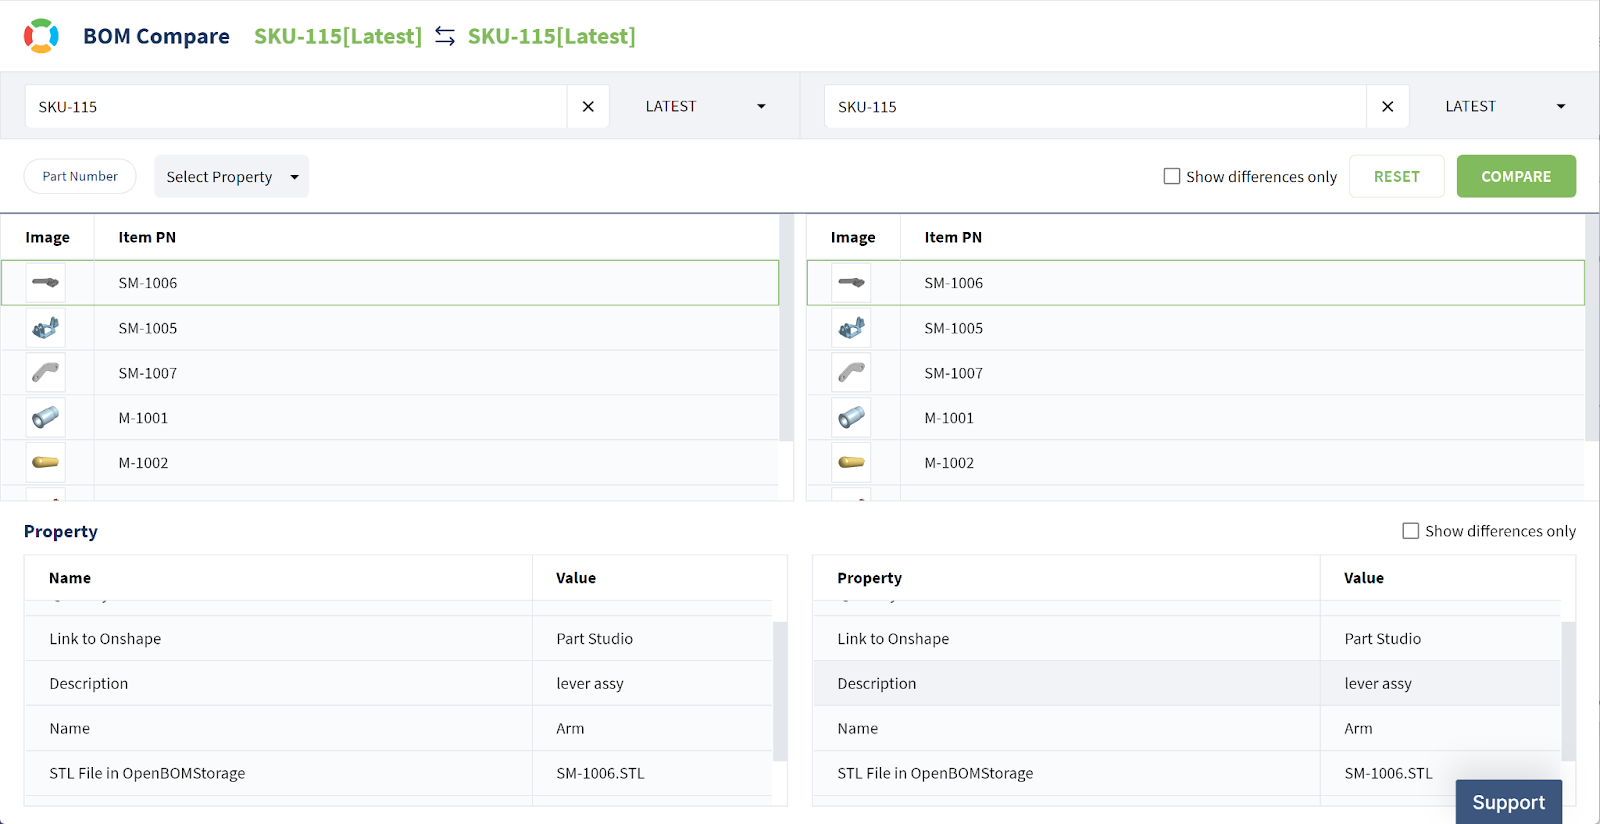The width and height of the screenshot is (1600, 824).
Task: Click the COMPARE button
Action: click(x=1516, y=176)
